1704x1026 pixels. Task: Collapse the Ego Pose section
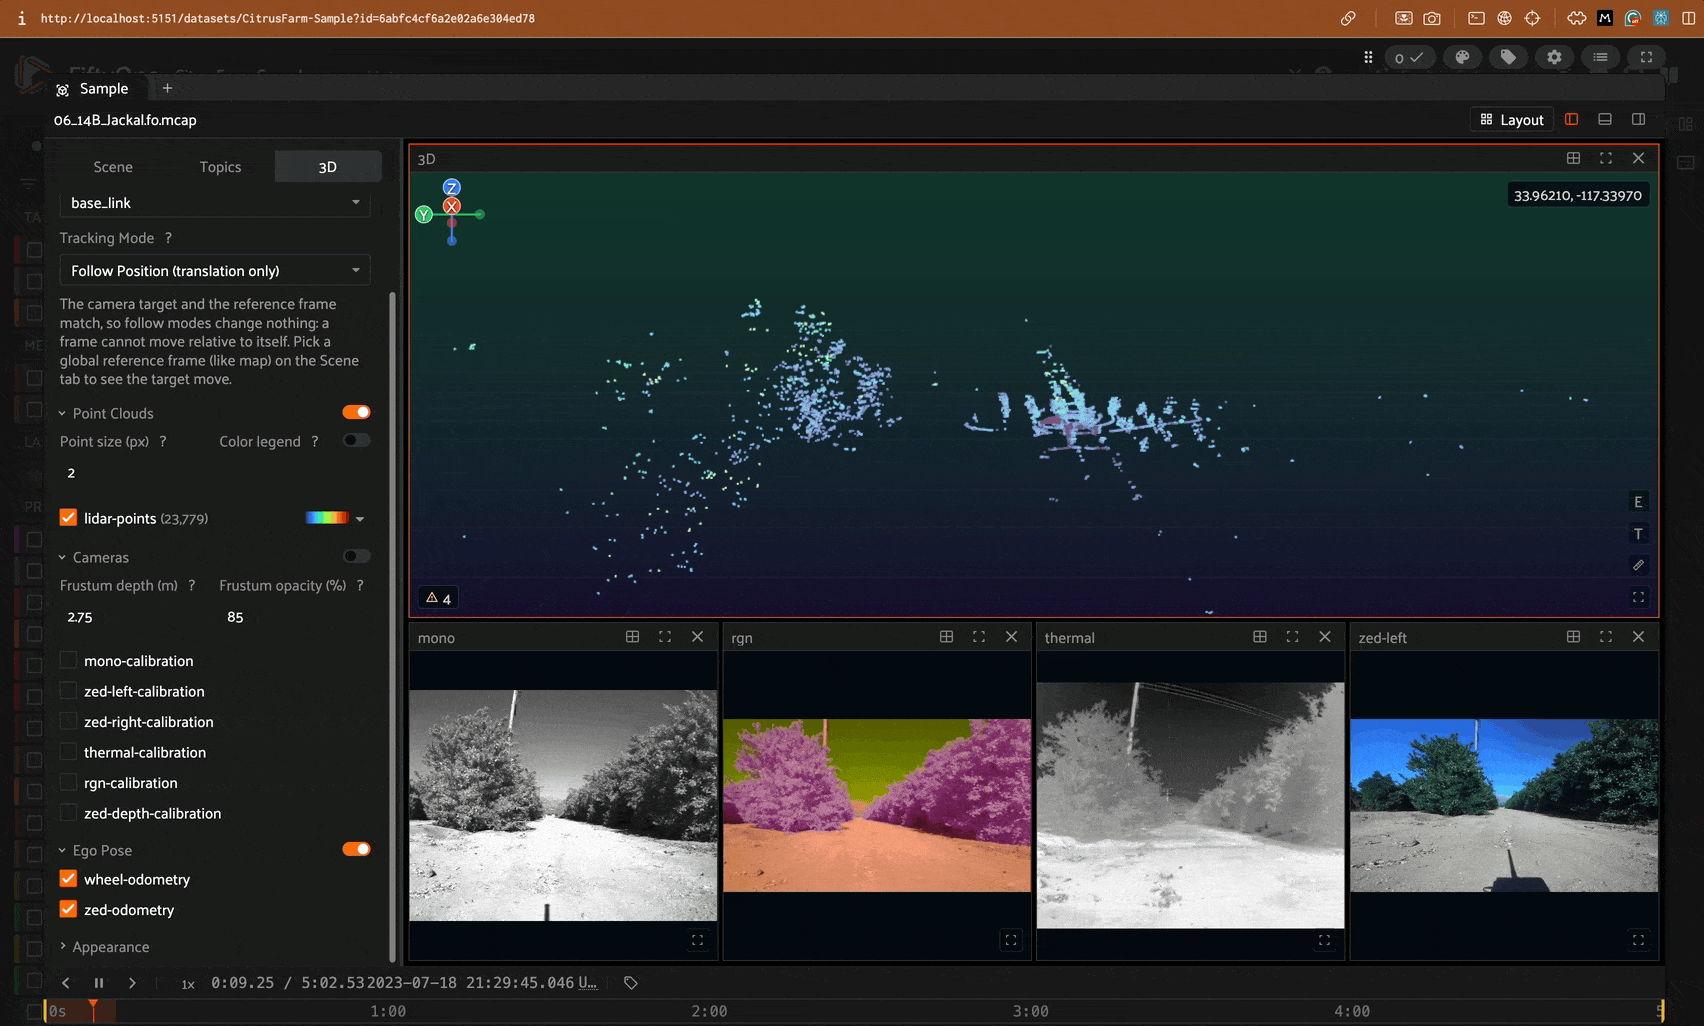click(62, 850)
